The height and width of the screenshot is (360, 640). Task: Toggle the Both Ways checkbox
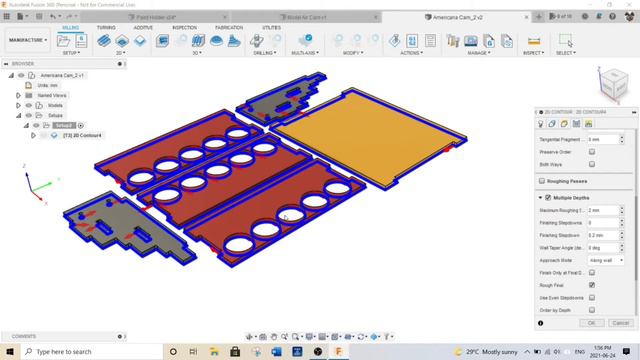point(592,164)
